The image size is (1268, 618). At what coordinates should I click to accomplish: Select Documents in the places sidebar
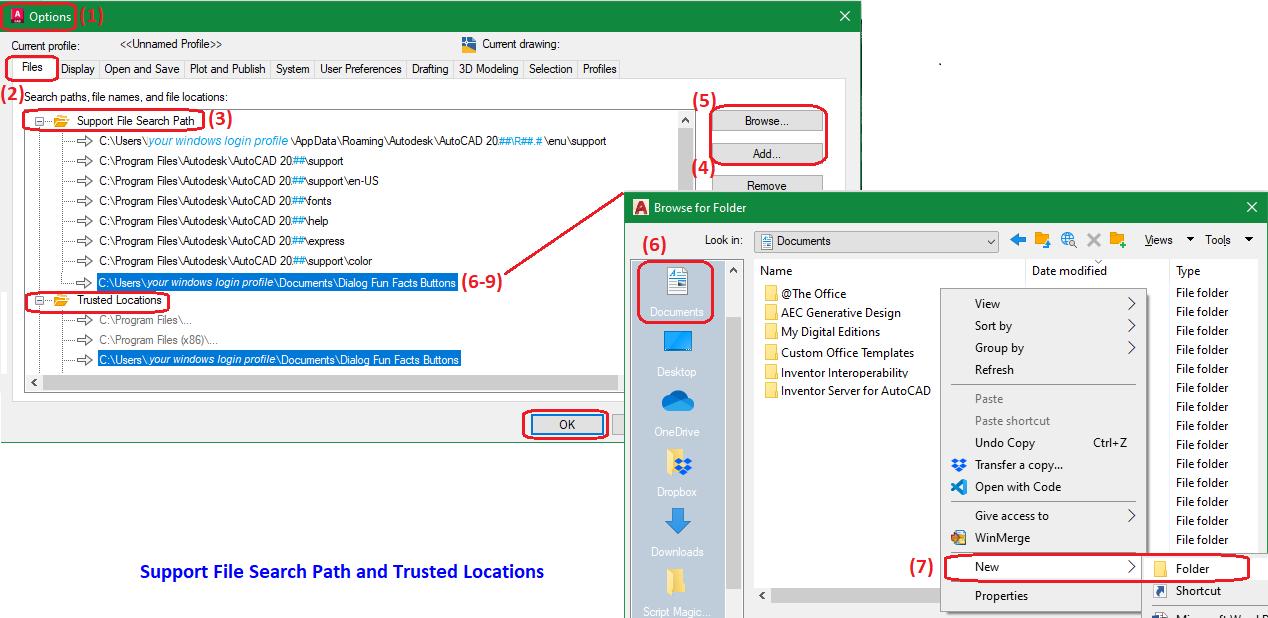point(676,293)
